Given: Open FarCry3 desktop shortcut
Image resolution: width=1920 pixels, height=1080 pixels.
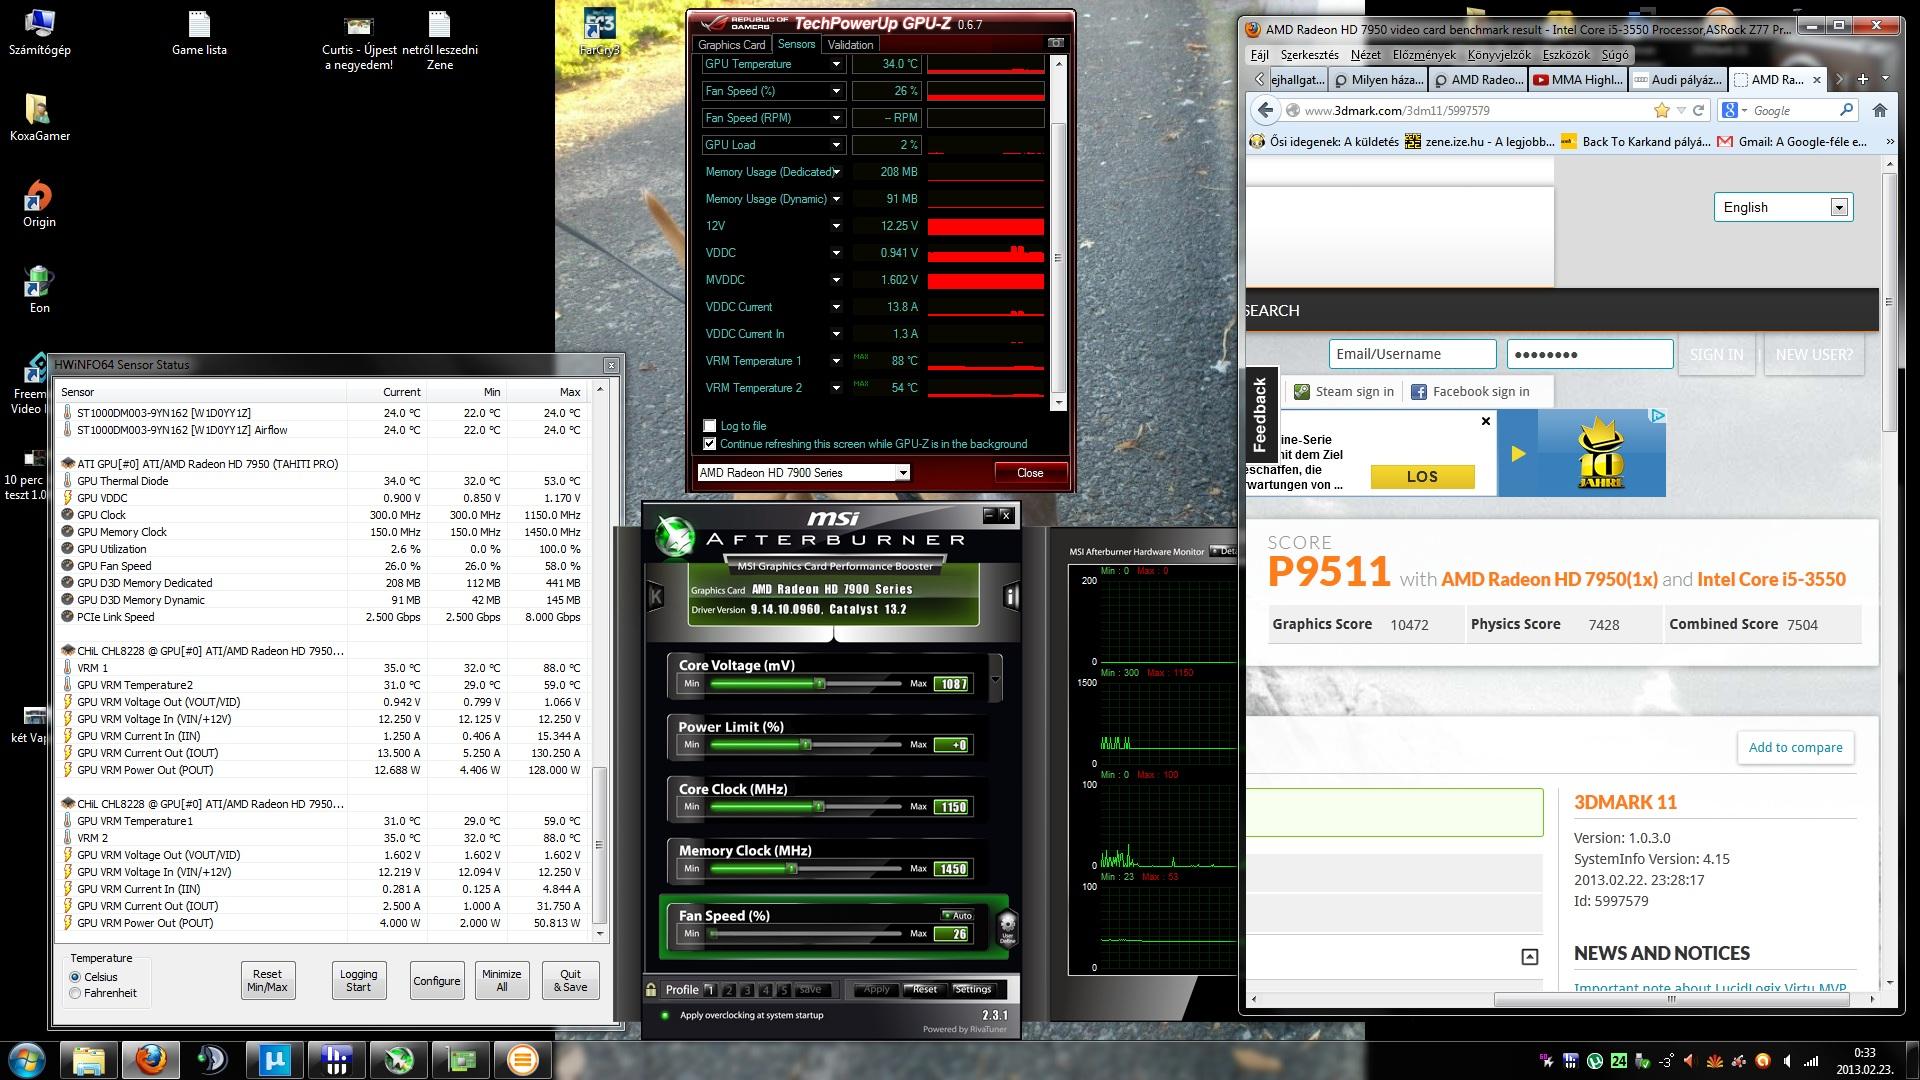Looking at the screenshot, I should click(600, 32).
